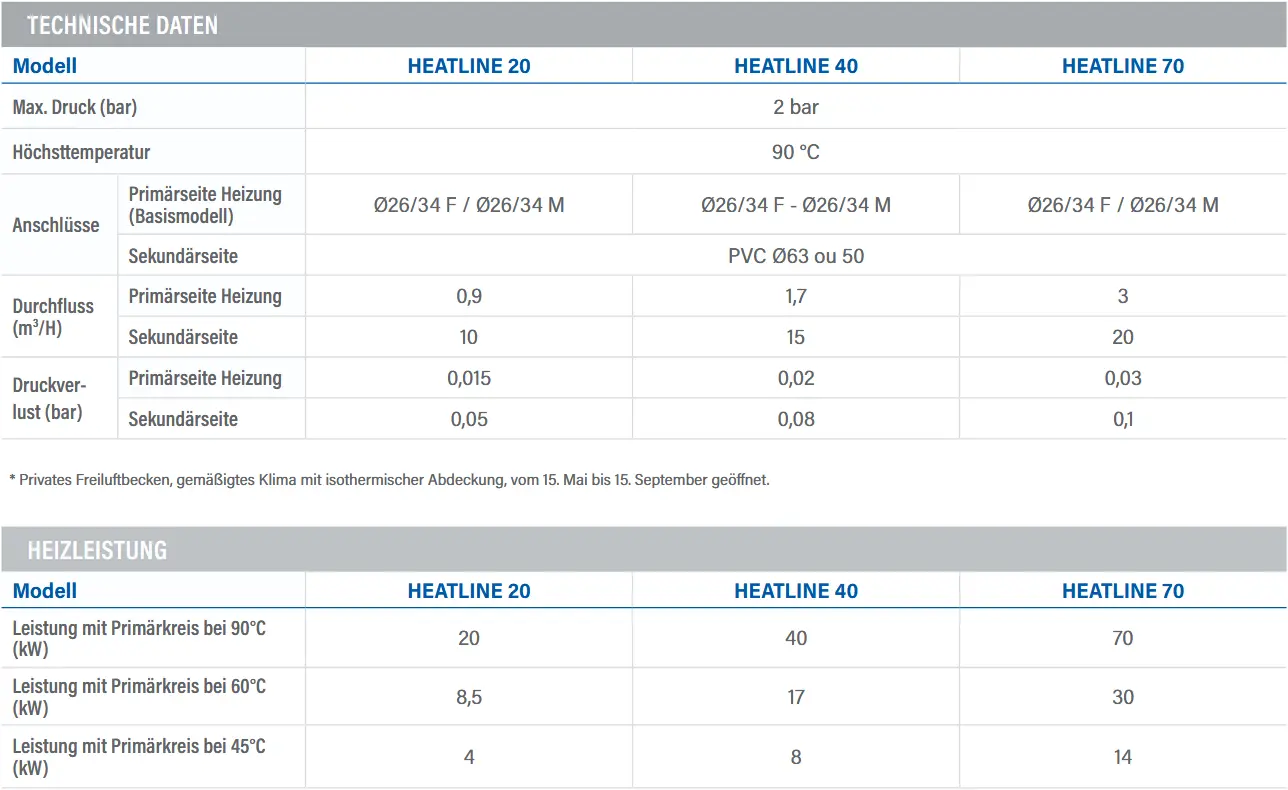
Task: Click secondary flow value '10'
Action: click(x=469, y=337)
